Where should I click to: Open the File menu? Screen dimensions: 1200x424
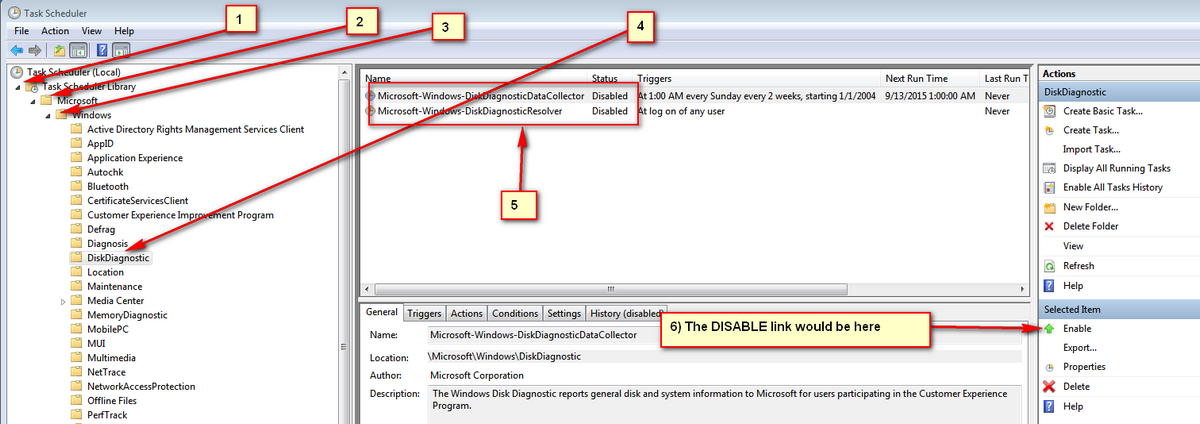[22, 31]
